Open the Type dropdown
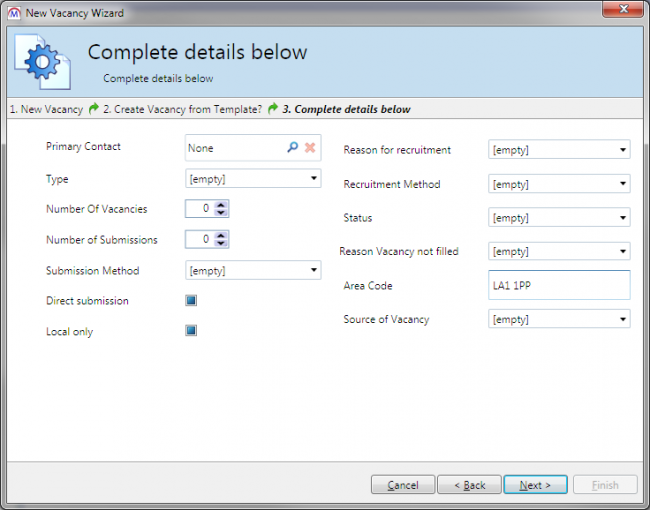The height and width of the screenshot is (510, 650). (313, 179)
